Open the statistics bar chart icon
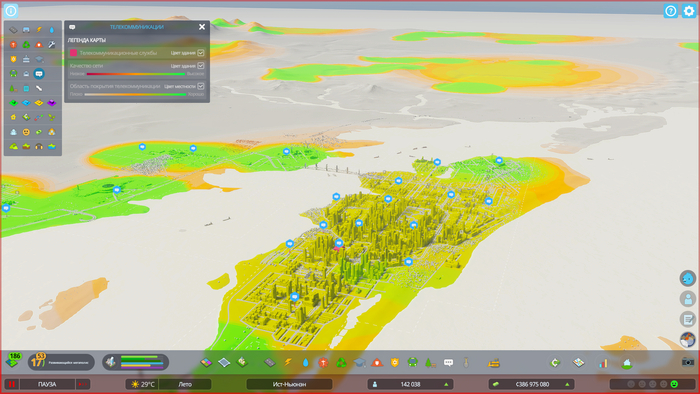This screenshot has height=394, width=700. click(x=603, y=363)
